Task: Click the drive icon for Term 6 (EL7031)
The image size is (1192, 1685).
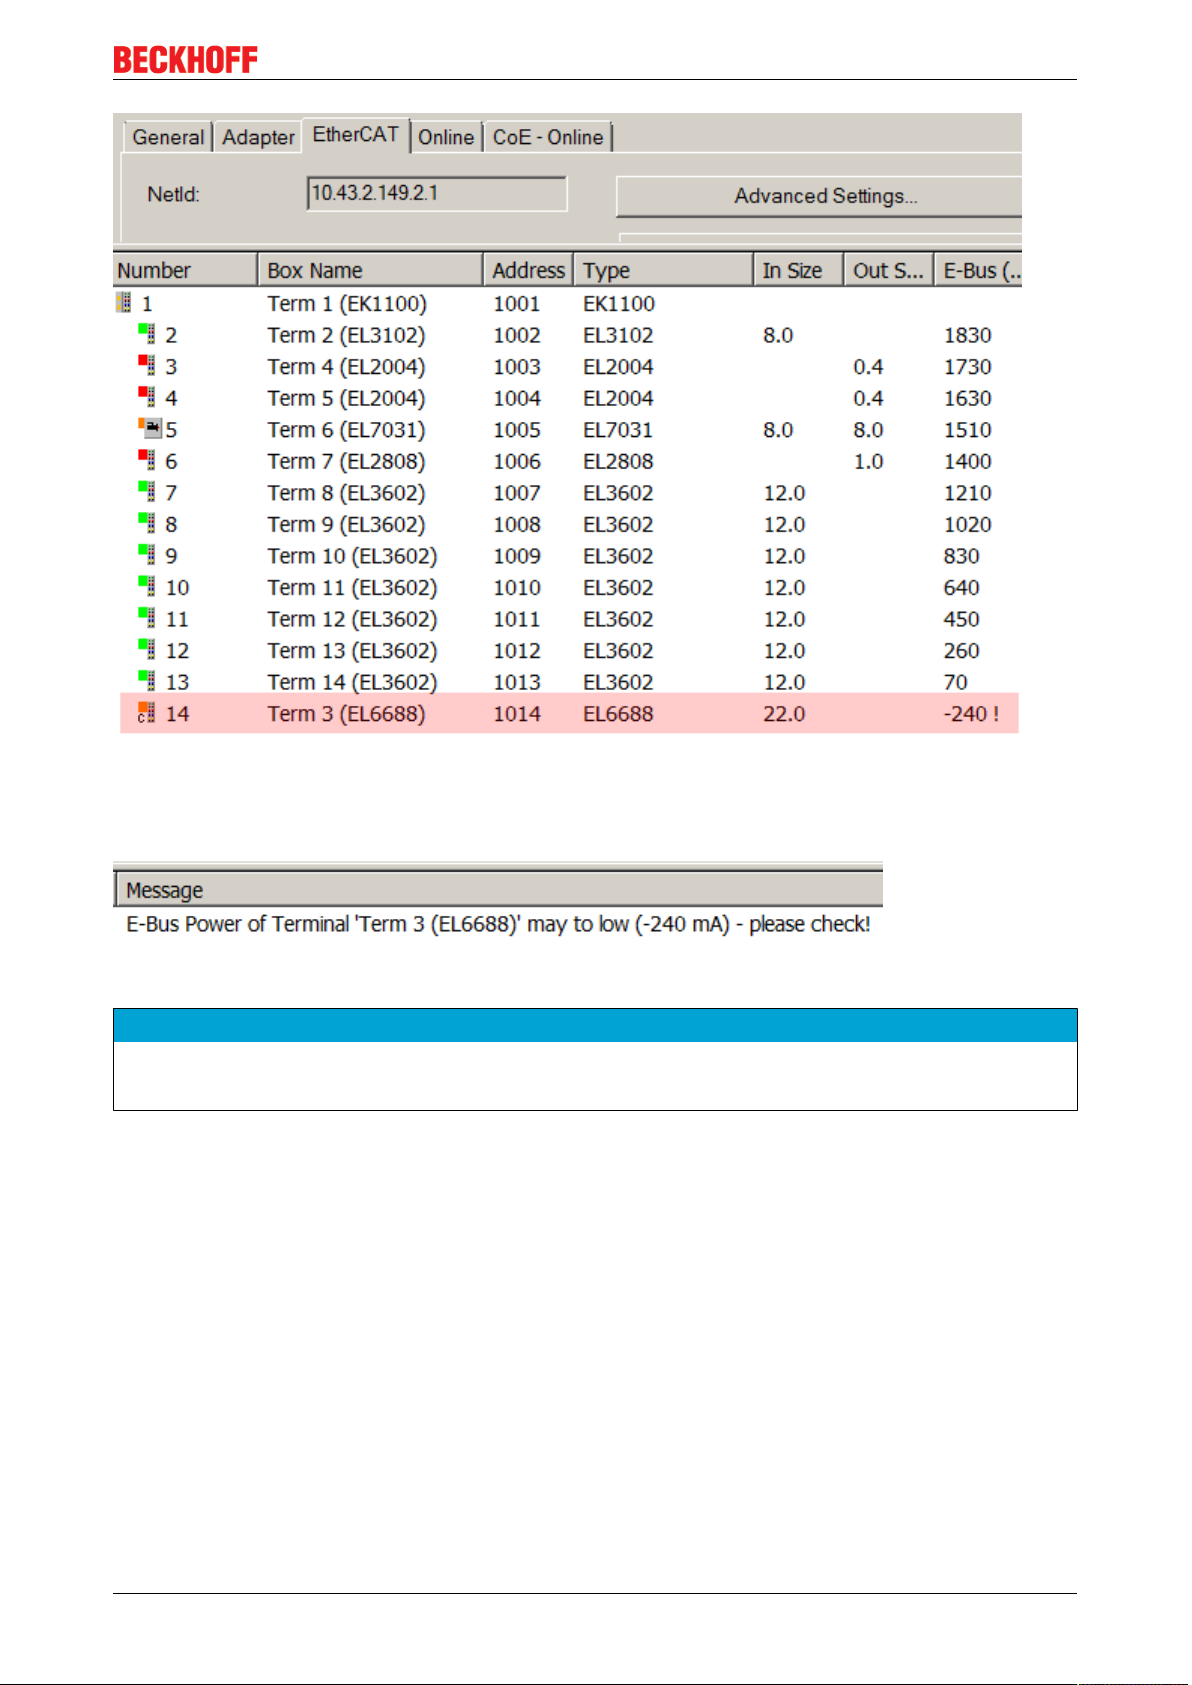Action: click(149, 429)
